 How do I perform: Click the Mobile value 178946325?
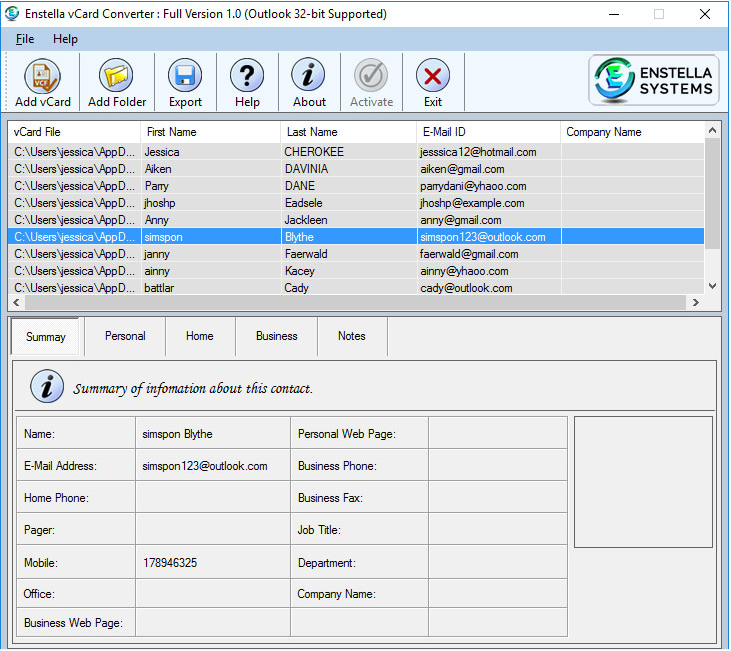[170, 563]
